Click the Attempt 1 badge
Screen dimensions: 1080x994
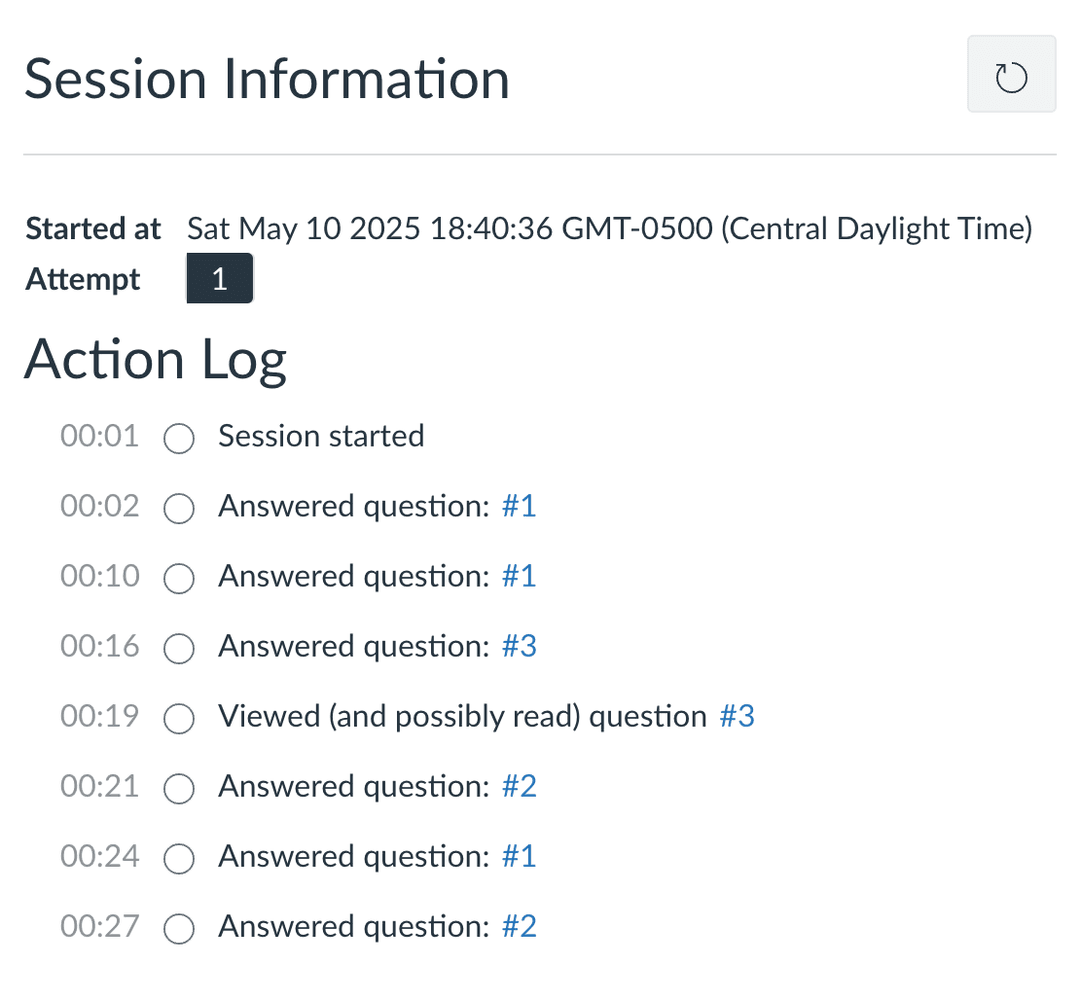[x=219, y=279]
